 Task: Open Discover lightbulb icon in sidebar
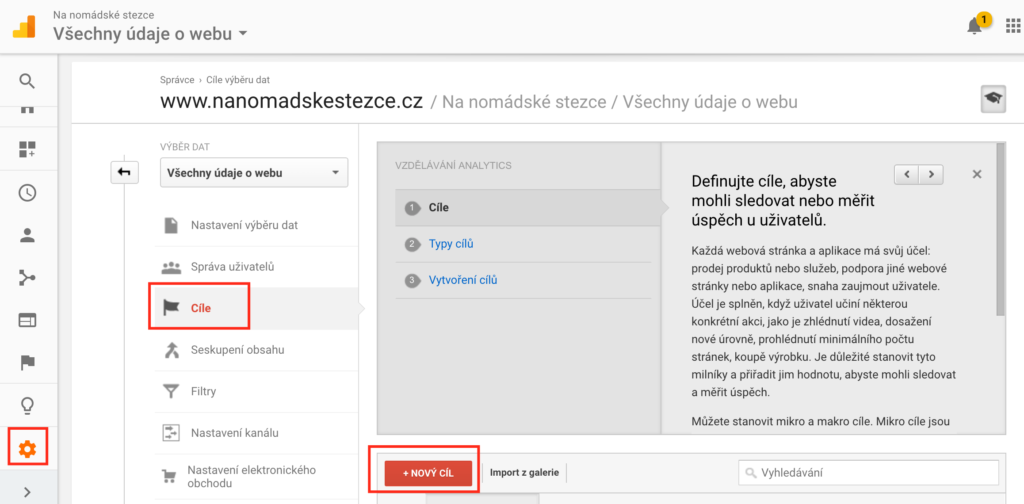tap(28, 405)
